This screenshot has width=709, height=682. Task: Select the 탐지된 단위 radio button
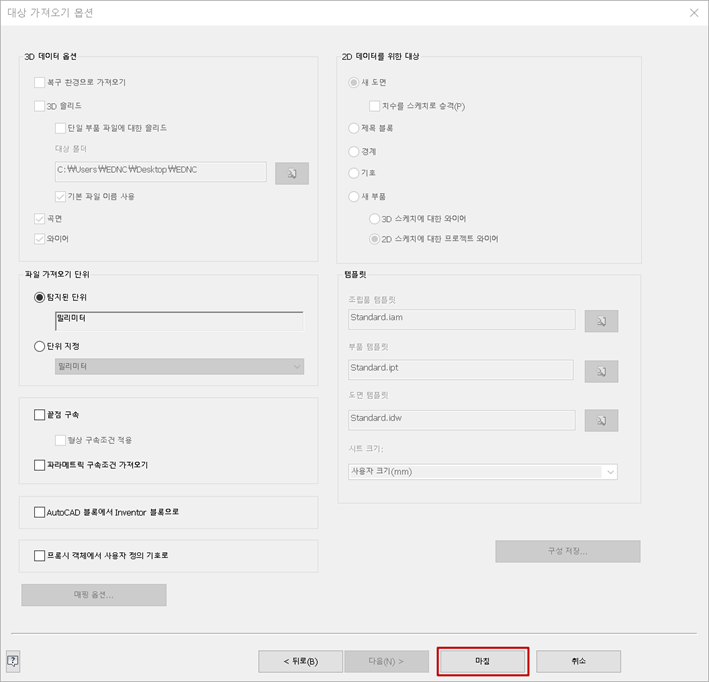39,297
